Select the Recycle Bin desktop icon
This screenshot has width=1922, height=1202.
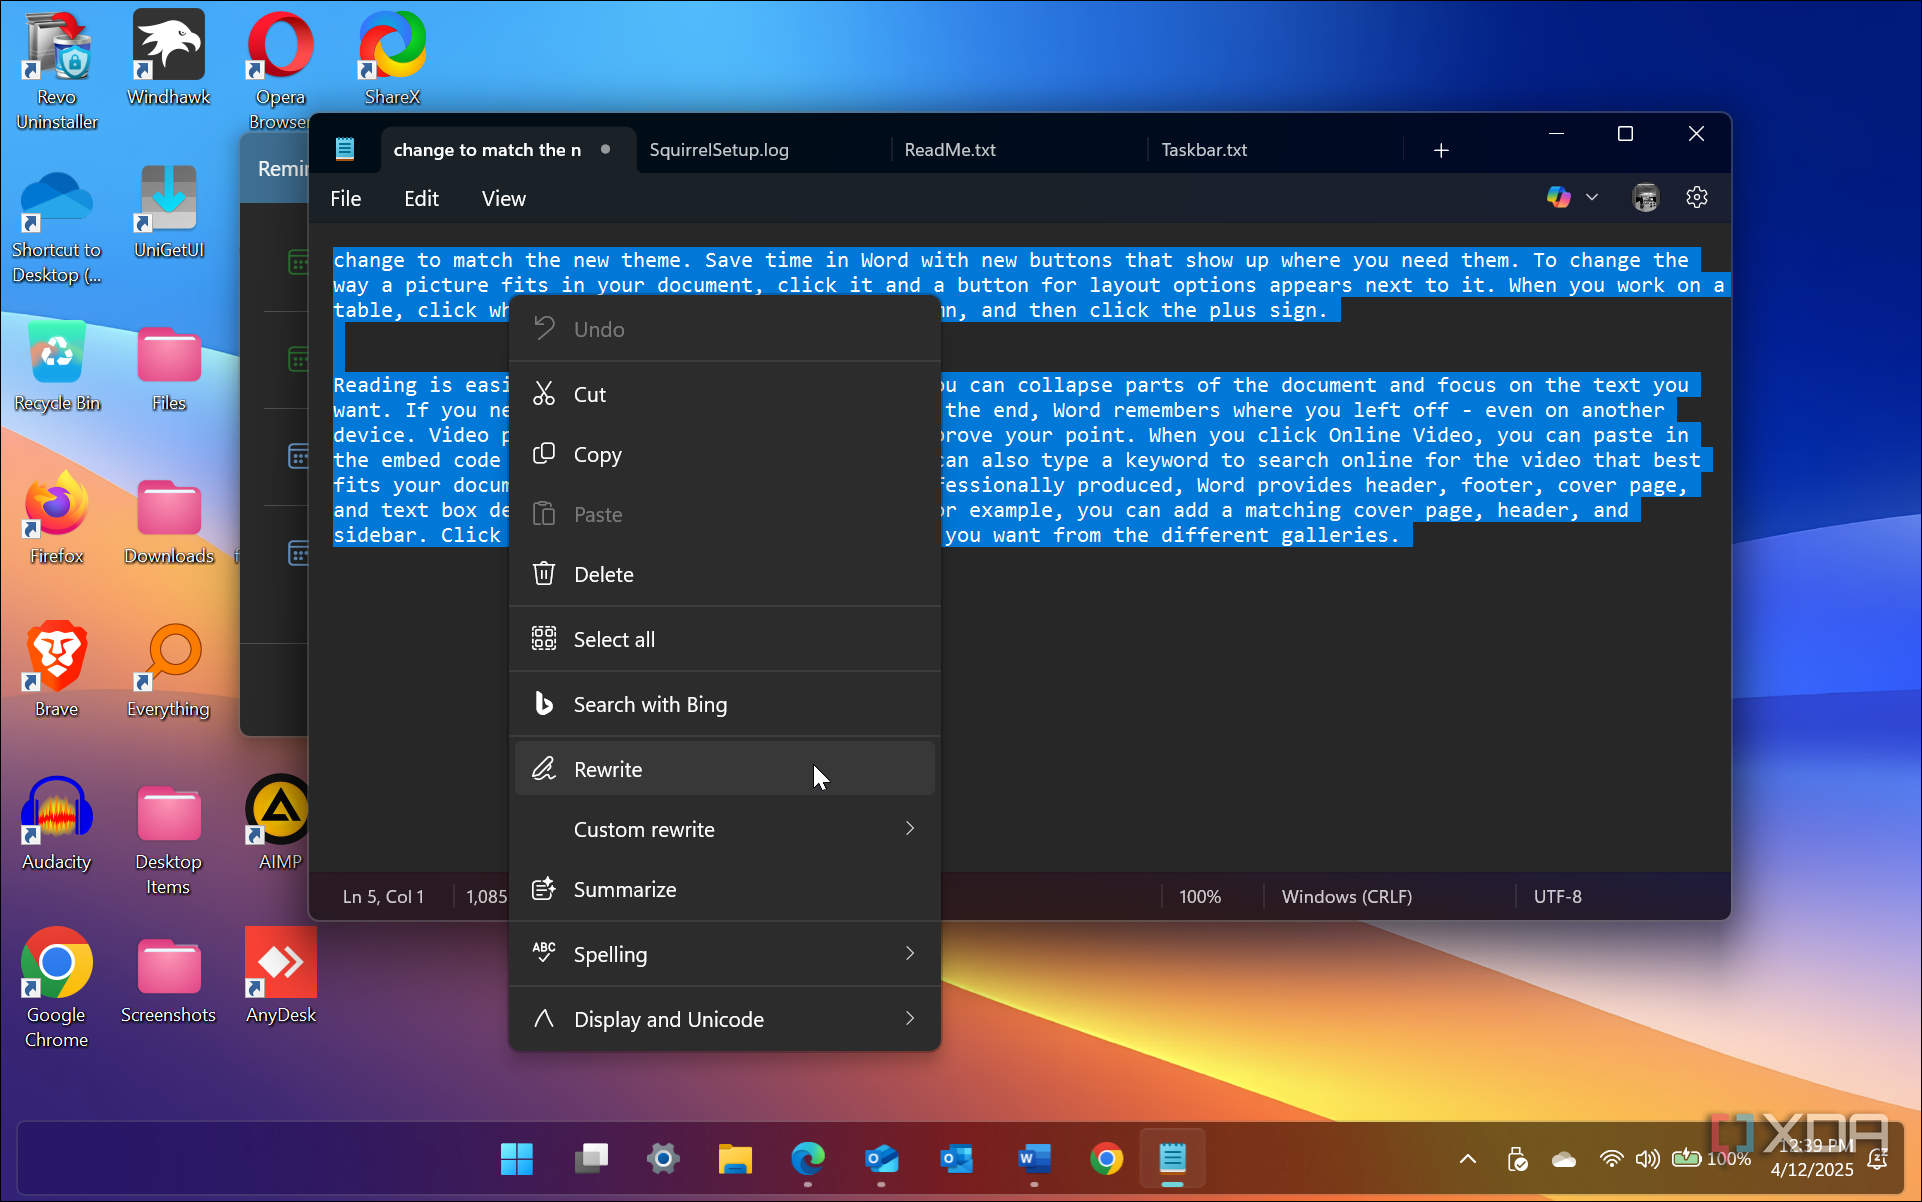click(57, 366)
